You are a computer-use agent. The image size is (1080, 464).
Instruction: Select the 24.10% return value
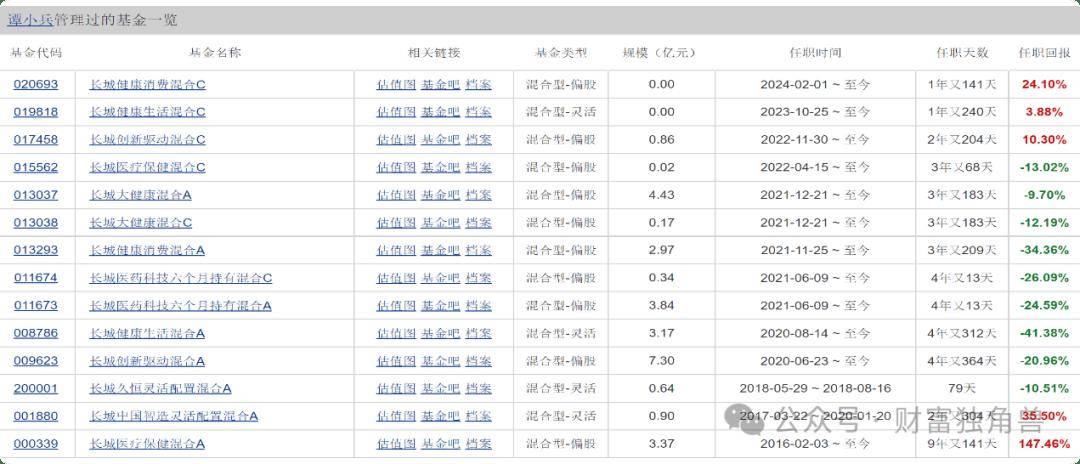click(x=1044, y=85)
